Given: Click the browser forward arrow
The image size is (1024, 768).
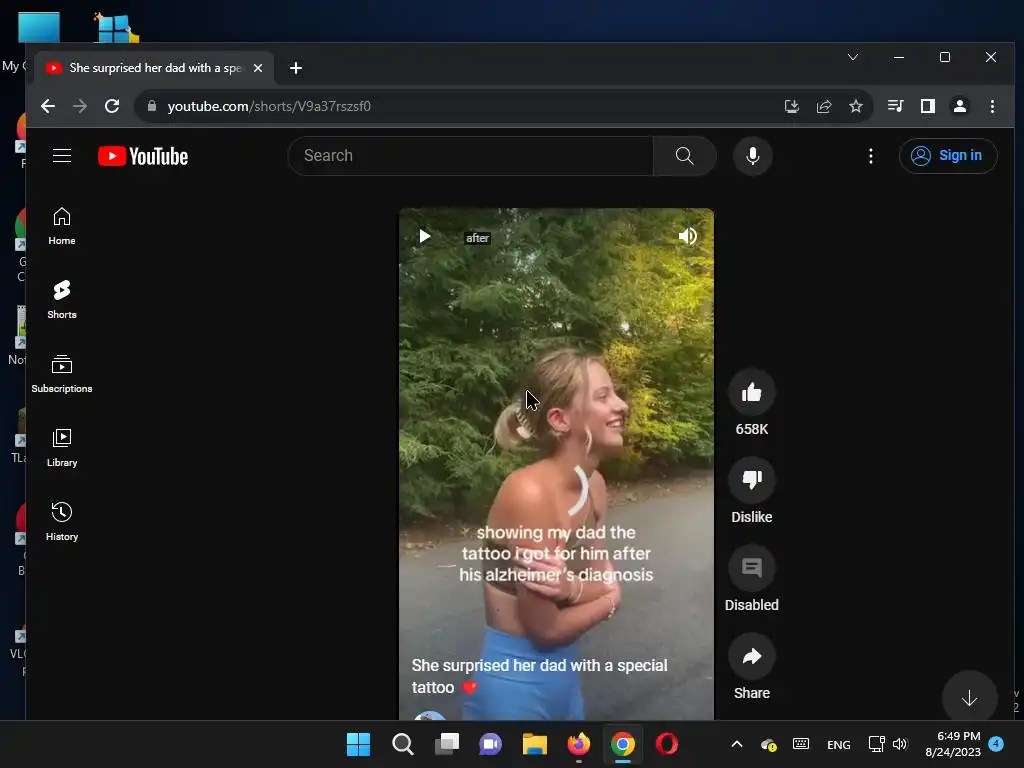Looking at the screenshot, I should click(80, 106).
